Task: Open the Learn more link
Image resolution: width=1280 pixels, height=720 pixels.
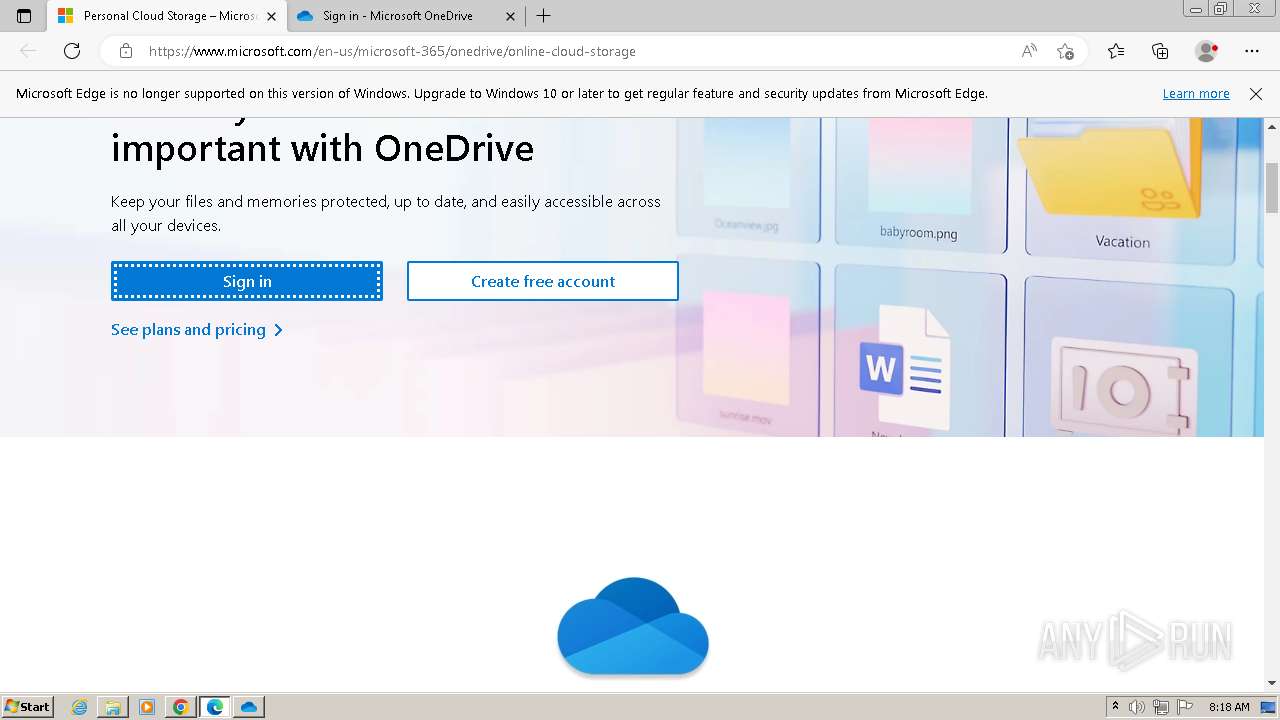Action: point(1196,93)
